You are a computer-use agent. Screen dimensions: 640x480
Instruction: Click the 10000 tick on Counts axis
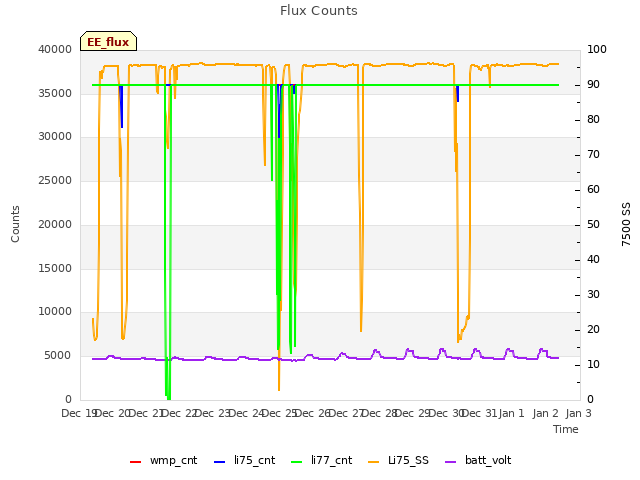(55, 311)
